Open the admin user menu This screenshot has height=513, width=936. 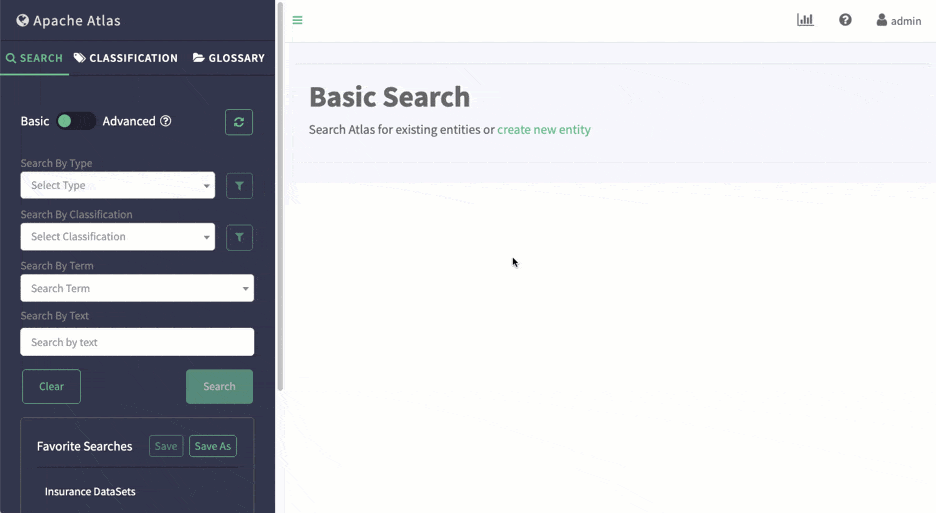(898, 21)
